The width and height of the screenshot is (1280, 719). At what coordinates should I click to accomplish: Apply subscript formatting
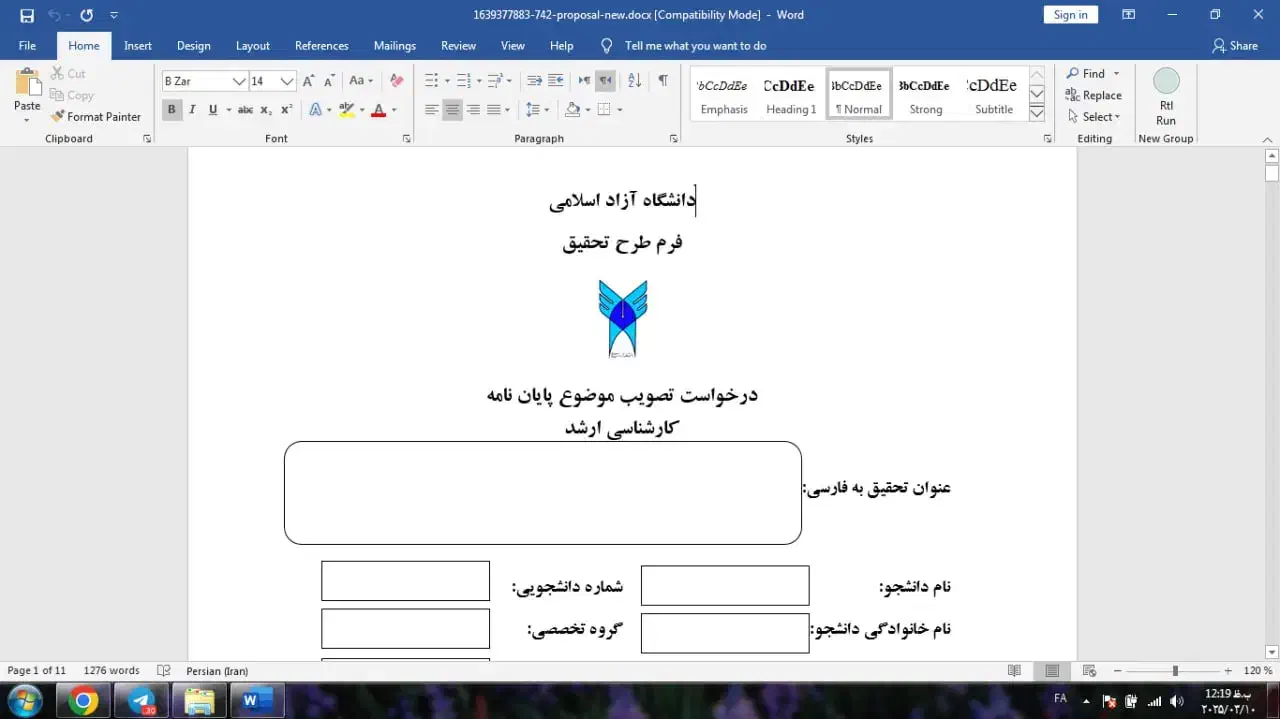pyautogui.click(x=266, y=110)
